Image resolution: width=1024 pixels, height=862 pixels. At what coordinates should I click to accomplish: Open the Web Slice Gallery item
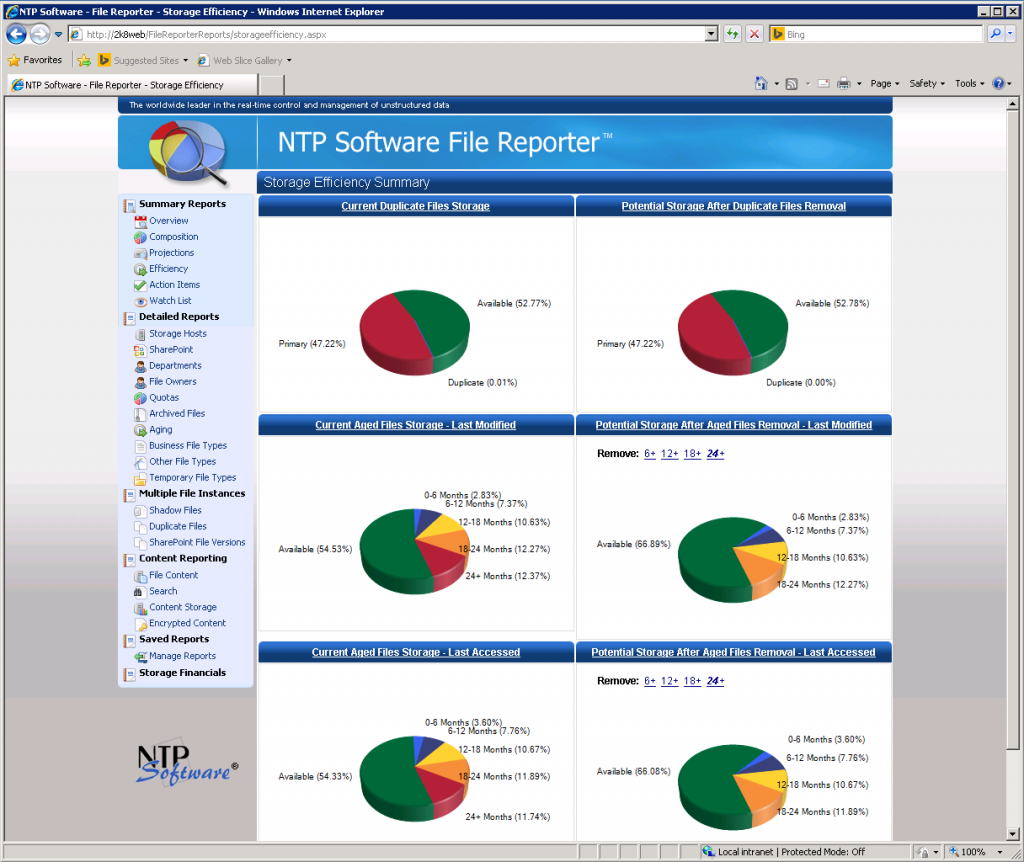(244, 61)
